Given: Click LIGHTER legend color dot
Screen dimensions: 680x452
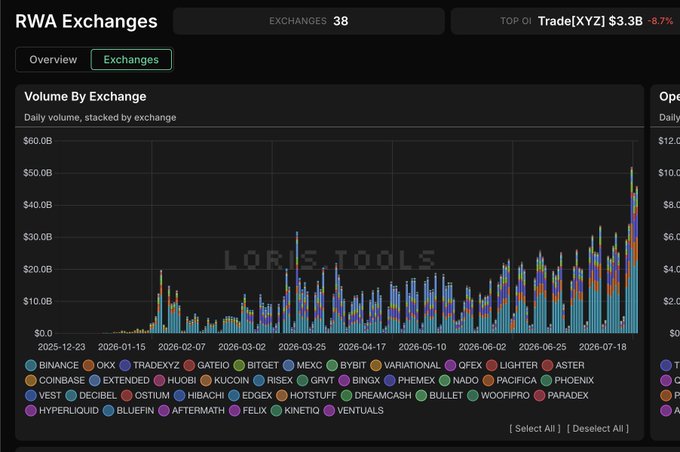Looking at the screenshot, I should point(491,365).
